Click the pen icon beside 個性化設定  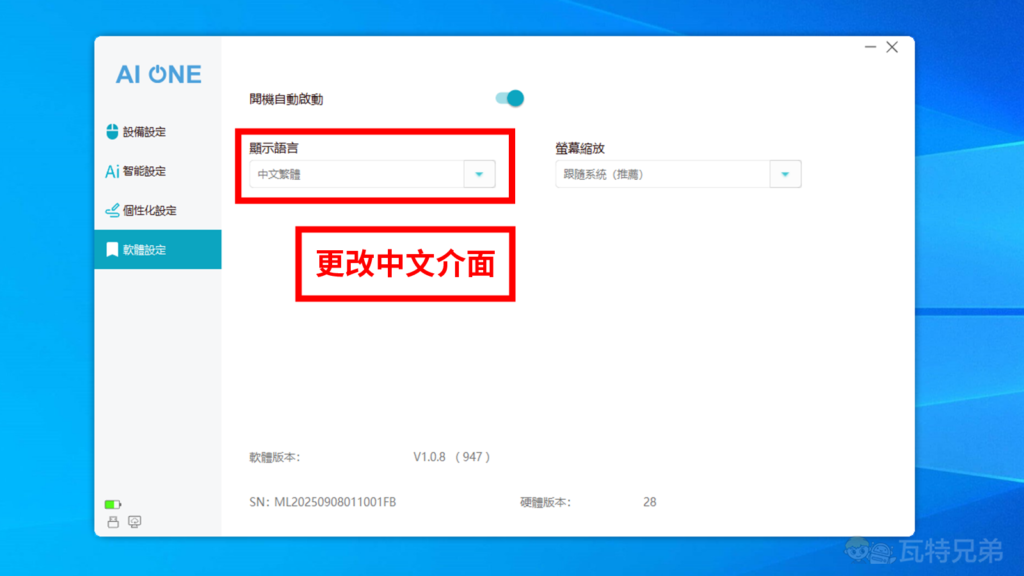[x=112, y=211]
